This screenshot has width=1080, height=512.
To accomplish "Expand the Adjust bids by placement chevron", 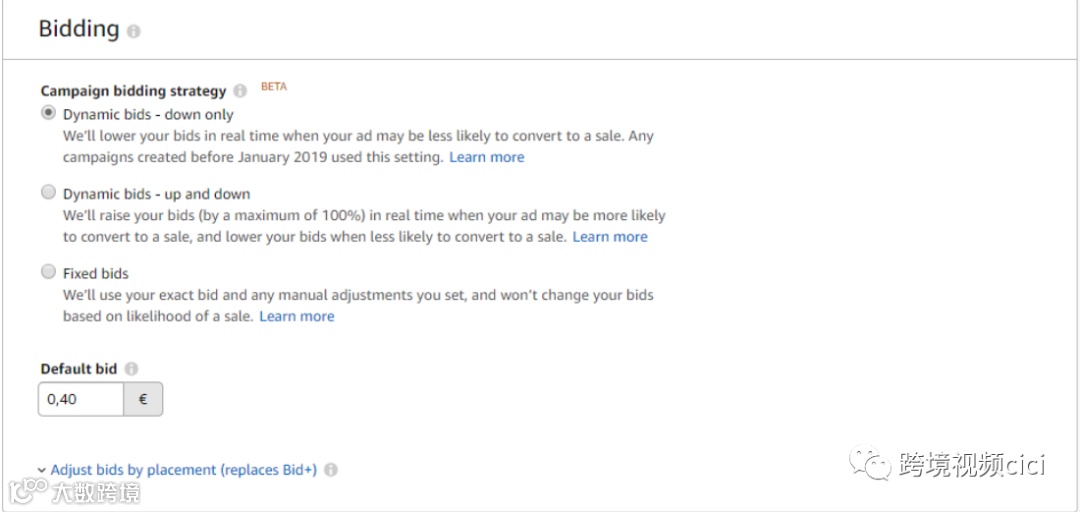I will click(x=41, y=470).
